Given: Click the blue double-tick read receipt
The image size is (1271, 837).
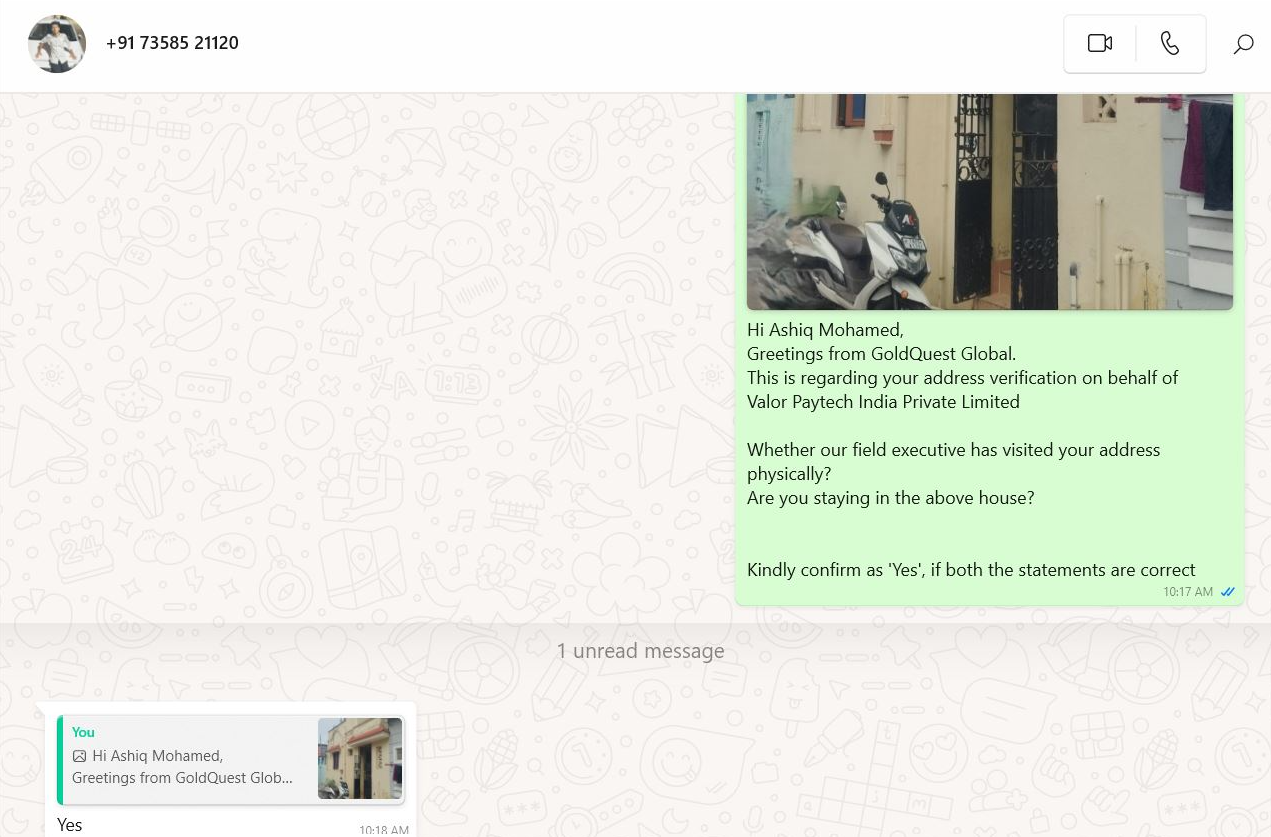Looking at the screenshot, I should [x=1227, y=592].
